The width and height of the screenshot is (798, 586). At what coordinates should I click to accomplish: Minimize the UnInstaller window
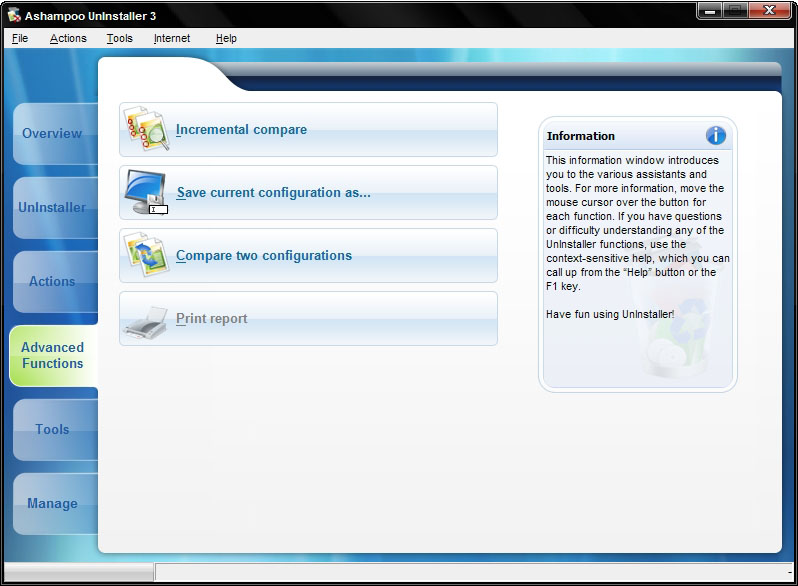pos(710,10)
